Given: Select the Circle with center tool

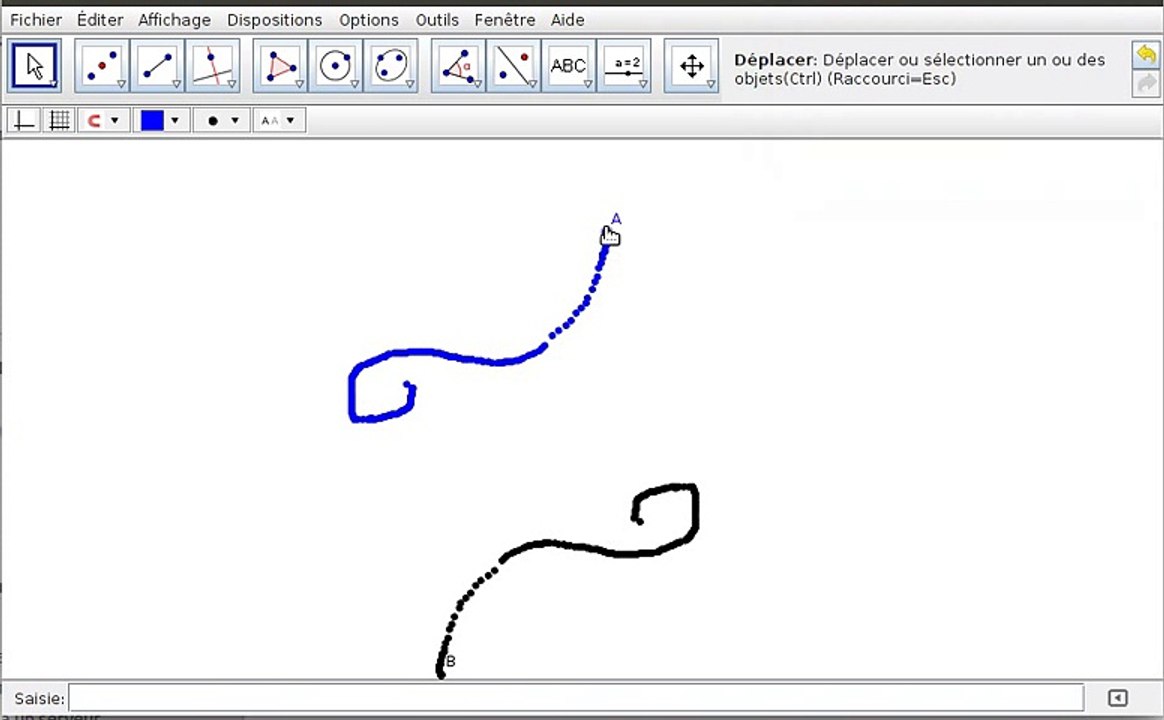Looking at the screenshot, I should [336, 66].
